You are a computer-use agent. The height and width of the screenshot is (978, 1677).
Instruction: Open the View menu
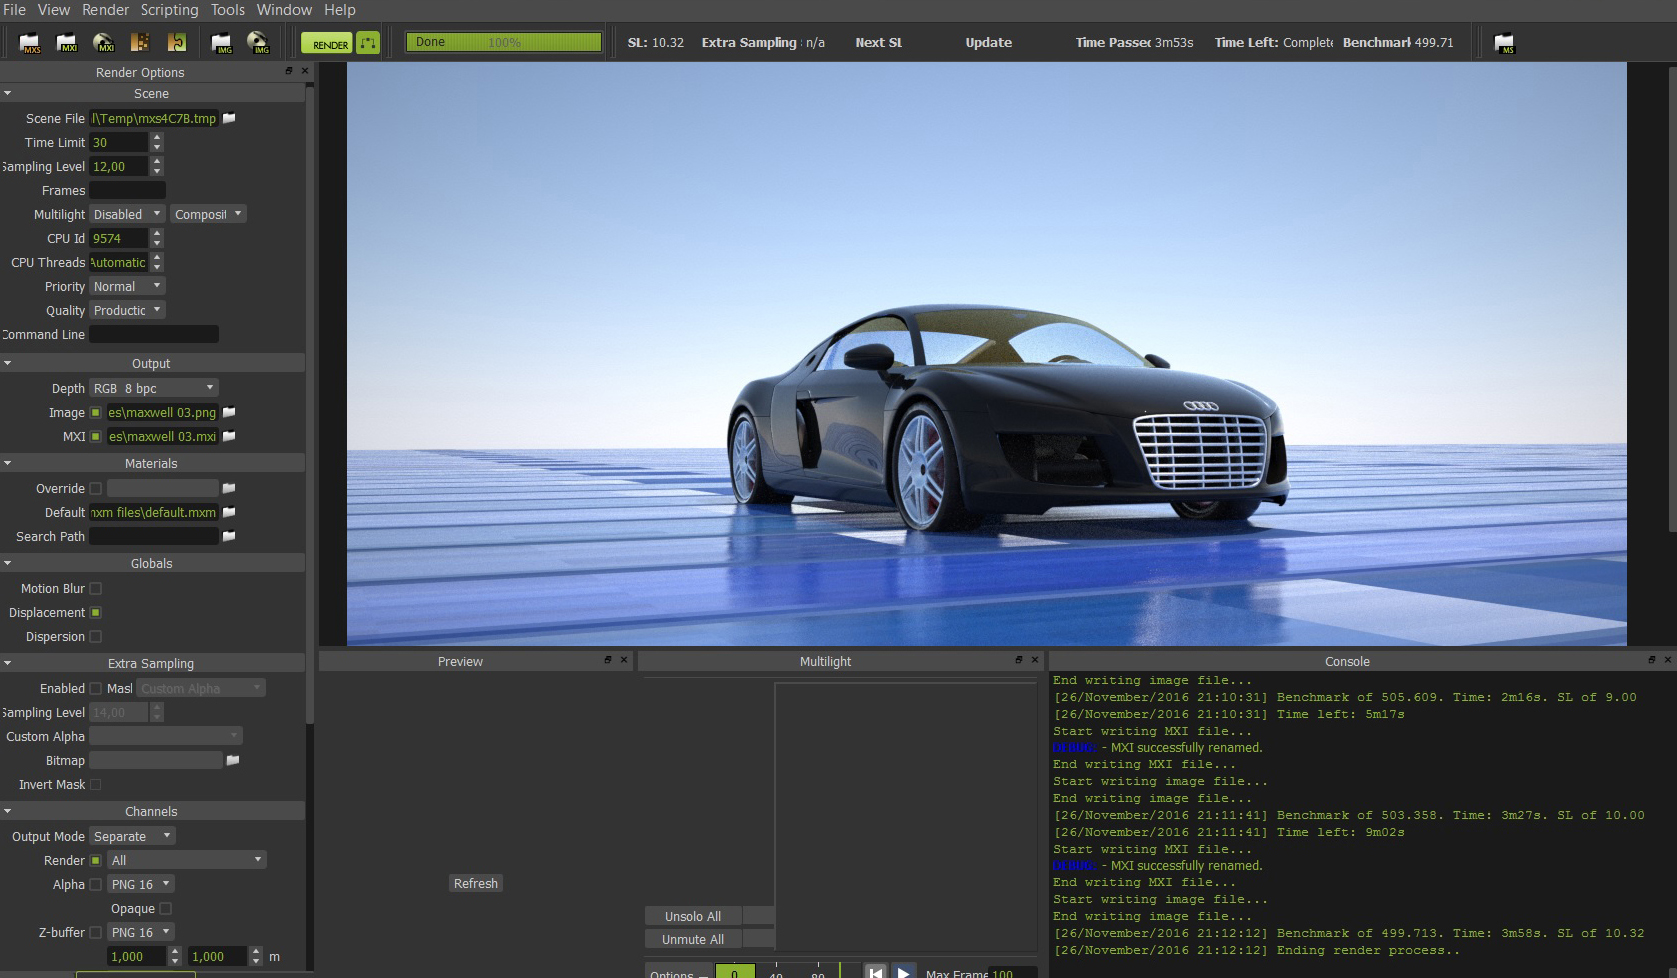[54, 10]
